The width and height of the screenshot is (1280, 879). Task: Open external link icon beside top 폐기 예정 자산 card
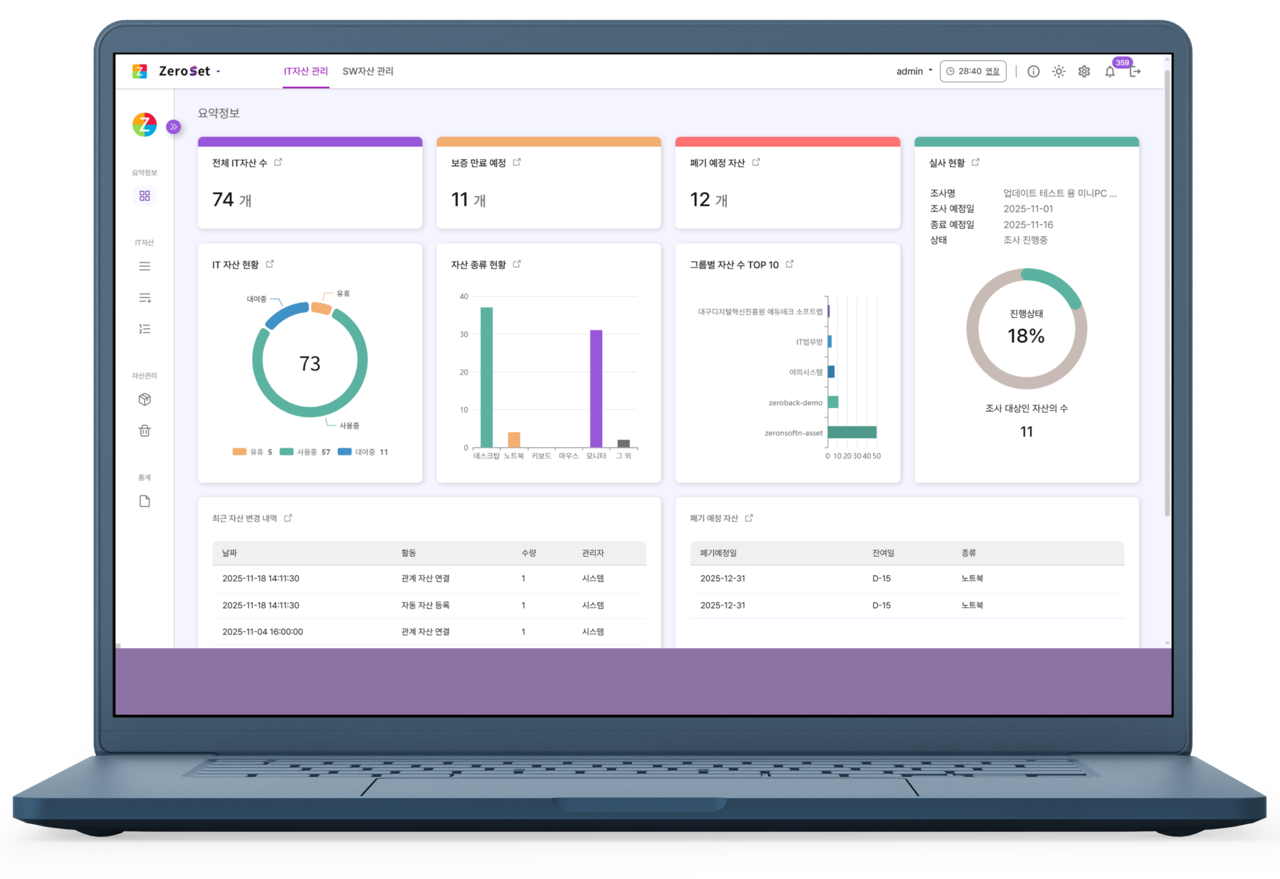point(756,162)
